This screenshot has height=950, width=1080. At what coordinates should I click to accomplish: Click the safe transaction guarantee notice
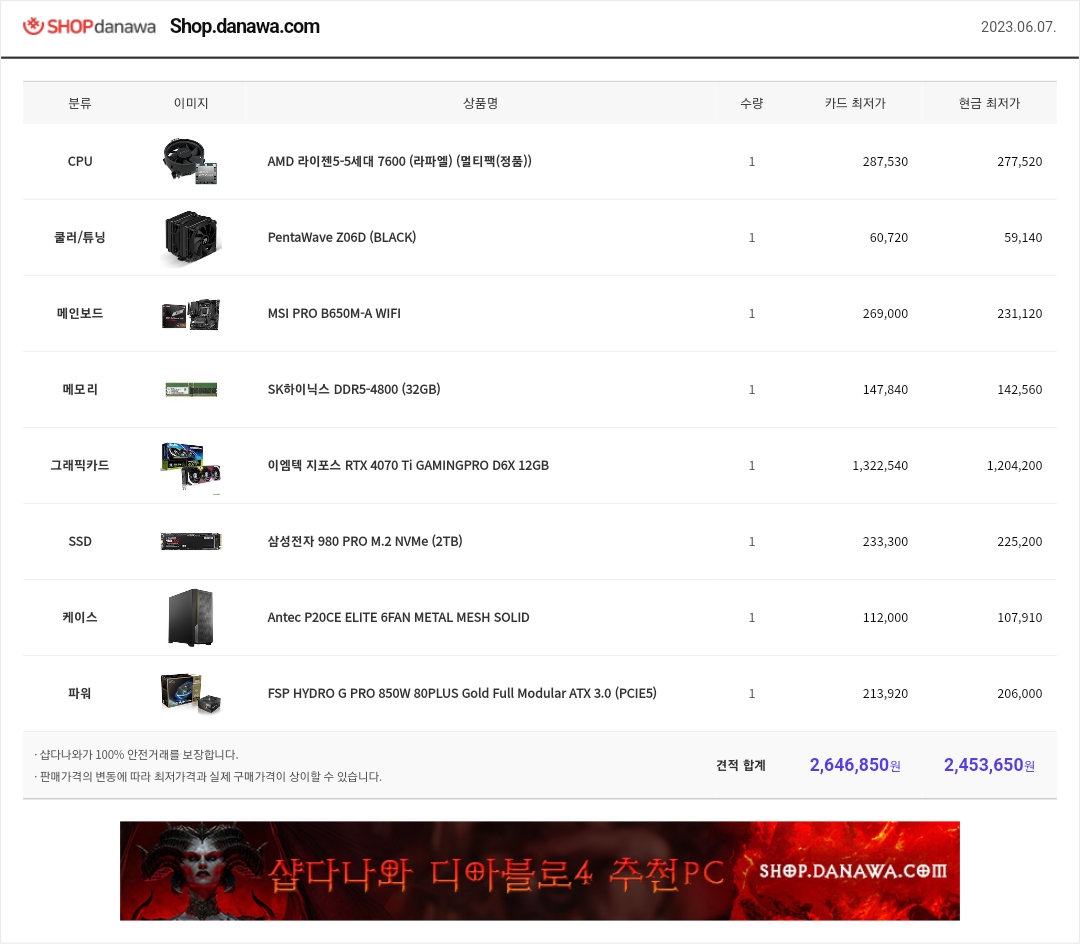136,755
